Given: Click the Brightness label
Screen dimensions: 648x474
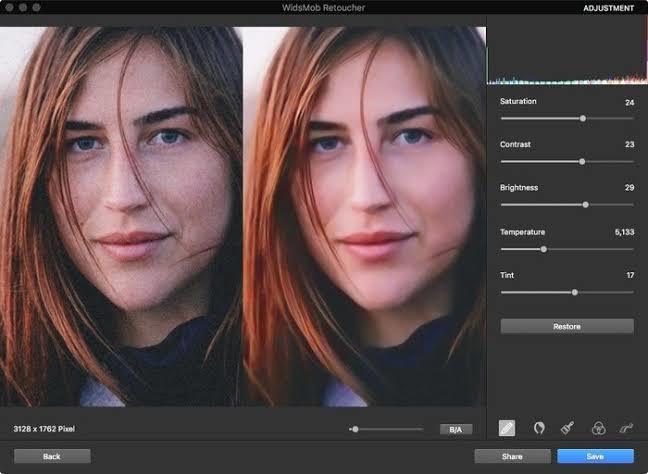Looking at the screenshot, I should coord(519,188).
